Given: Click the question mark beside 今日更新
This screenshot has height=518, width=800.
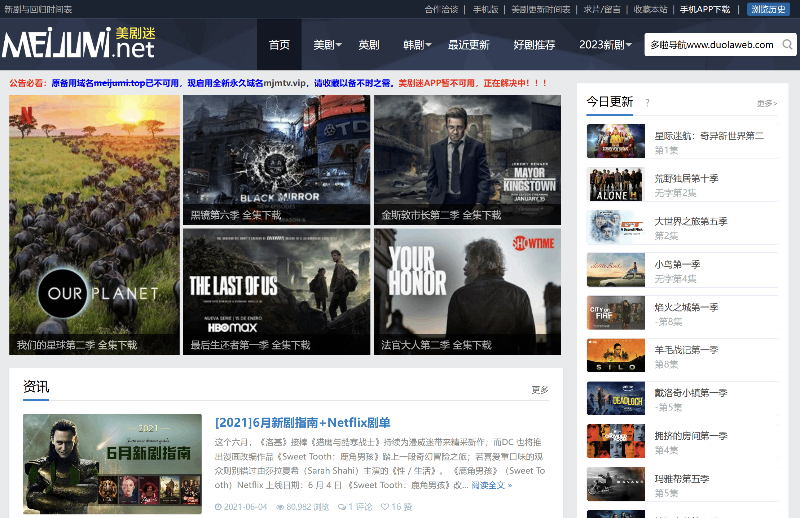Looking at the screenshot, I should click(647, 103).
